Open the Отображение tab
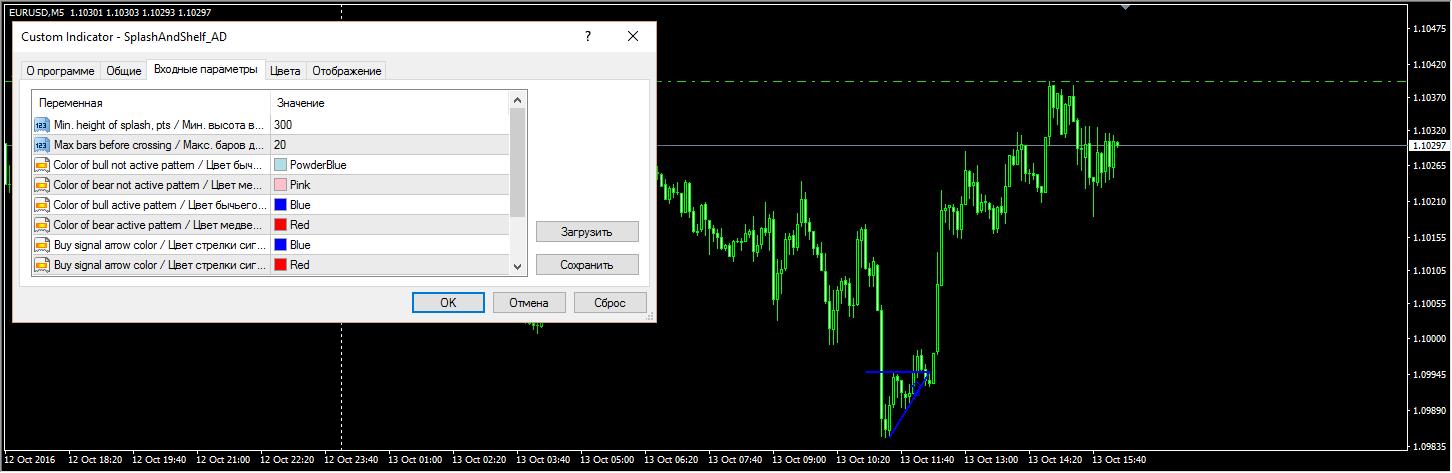 click(346, 71)
